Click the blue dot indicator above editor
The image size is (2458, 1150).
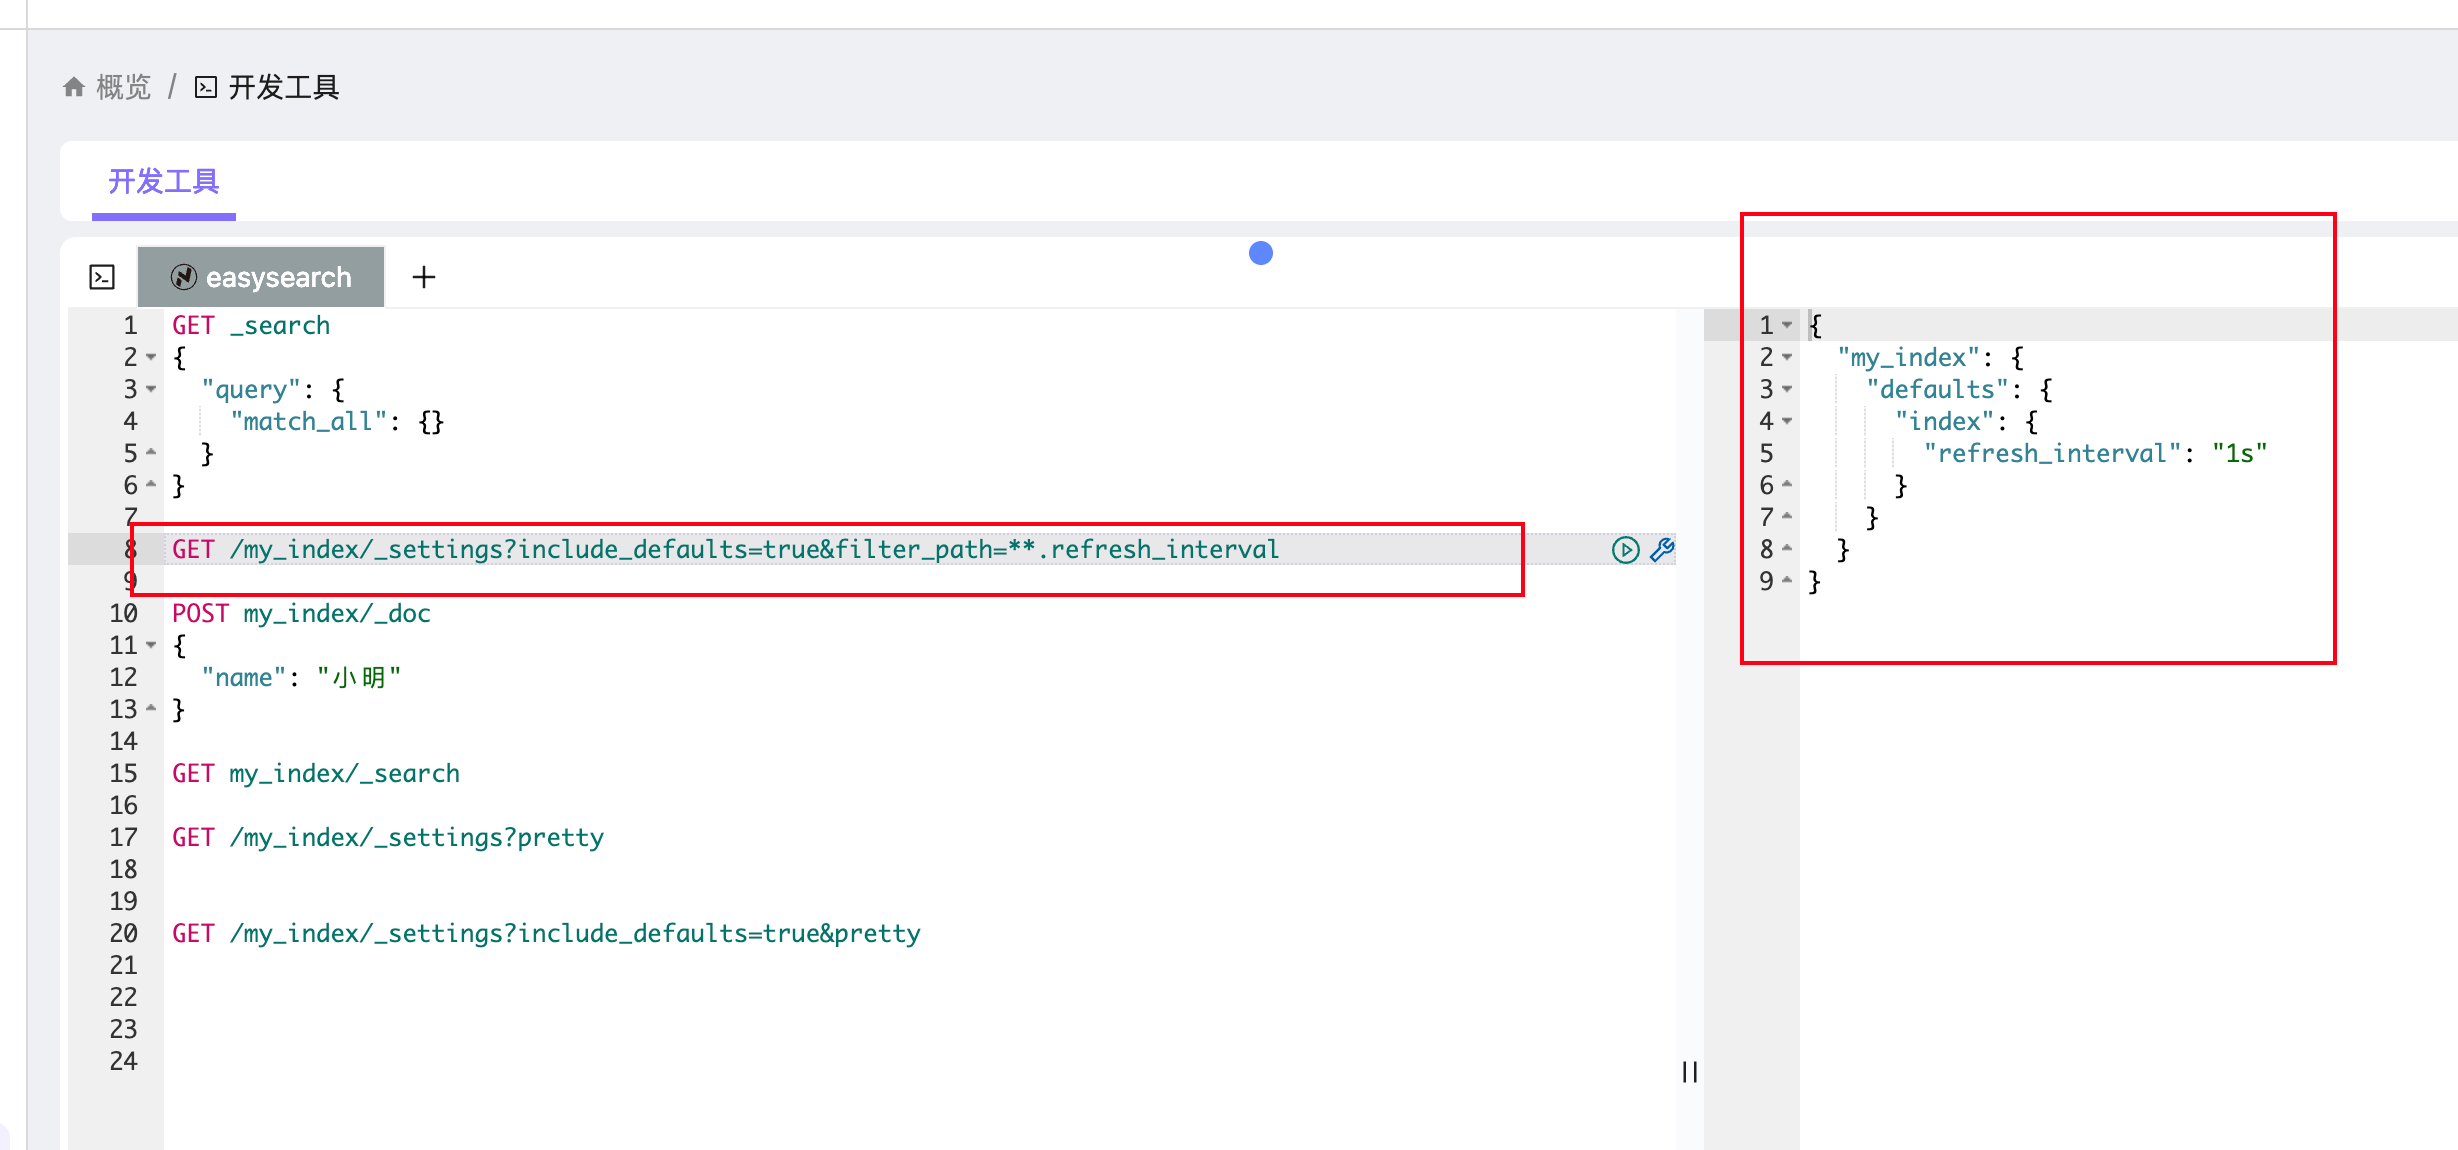tap(1260, 253)
